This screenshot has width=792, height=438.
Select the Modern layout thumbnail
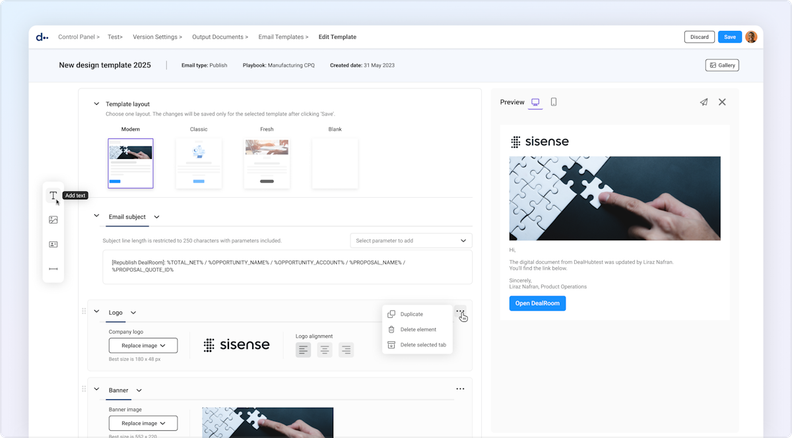(130, 163)
